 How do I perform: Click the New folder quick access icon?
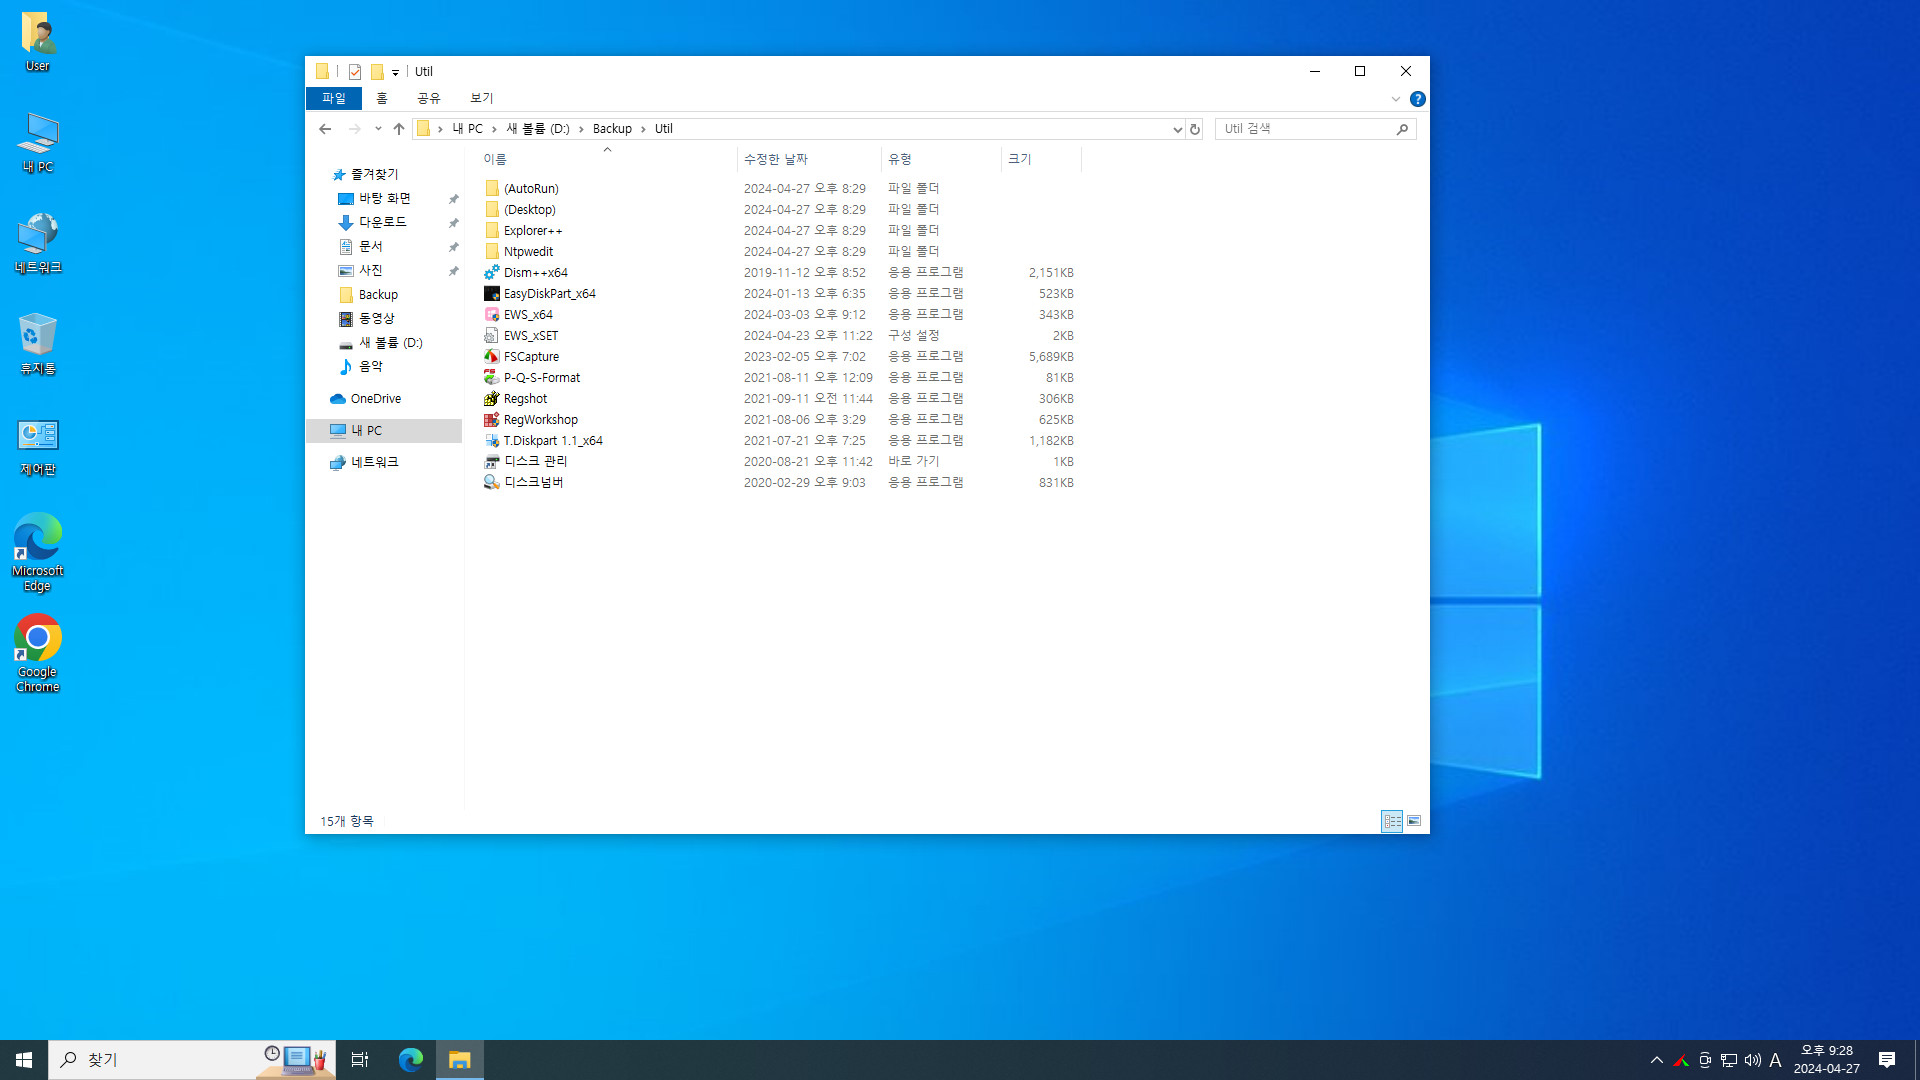point(377,72)
